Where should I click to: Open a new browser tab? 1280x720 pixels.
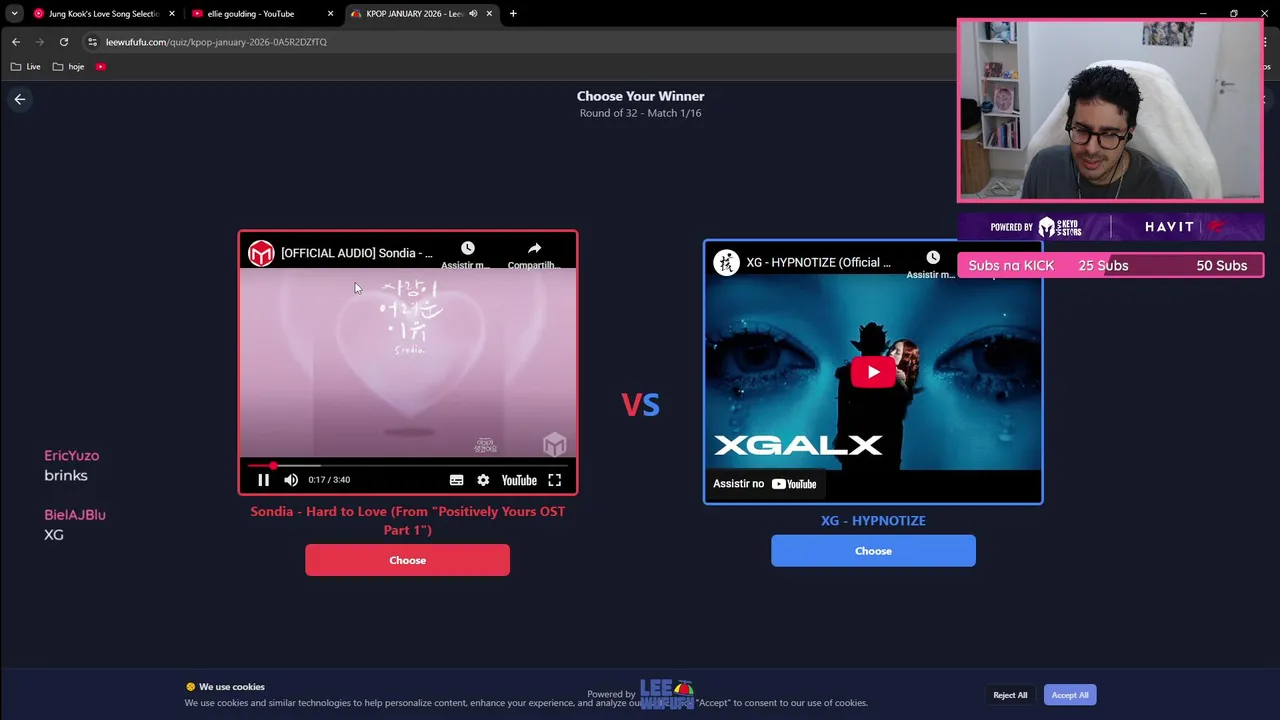513,14
